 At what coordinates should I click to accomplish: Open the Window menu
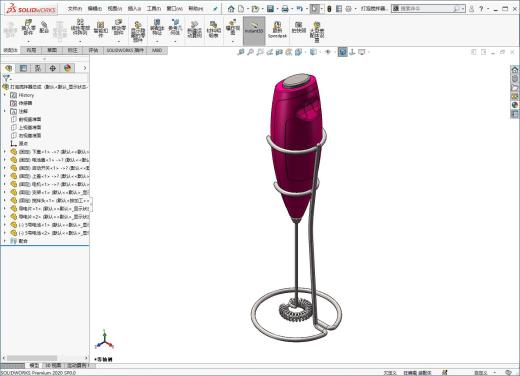pyautogui.click(x=175, y=9)
